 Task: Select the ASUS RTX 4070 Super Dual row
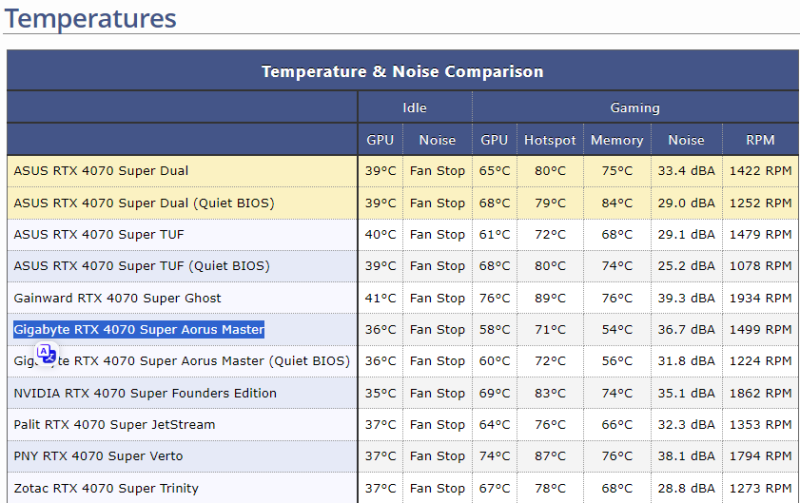pyautogui.click(x=101, y=171)
